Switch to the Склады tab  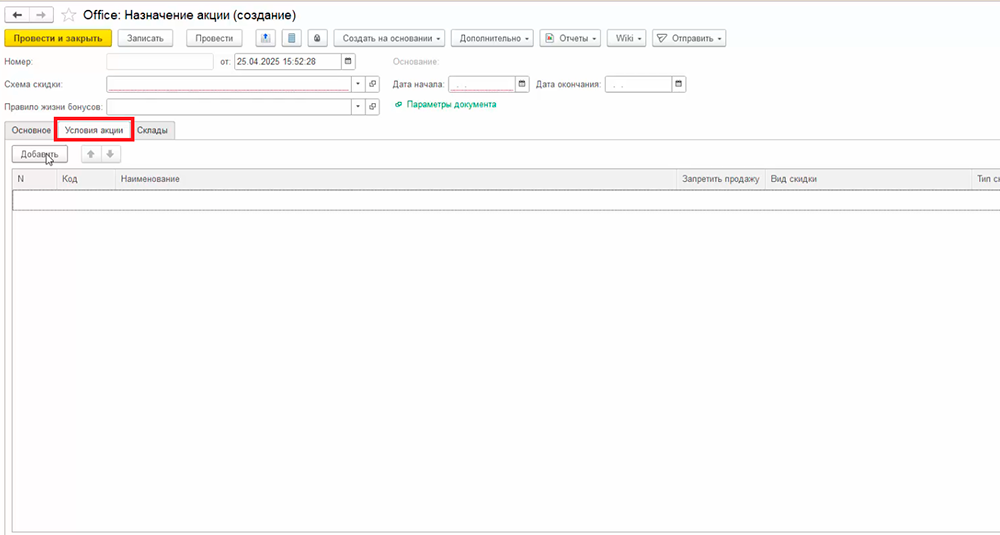tap(153, 130)
